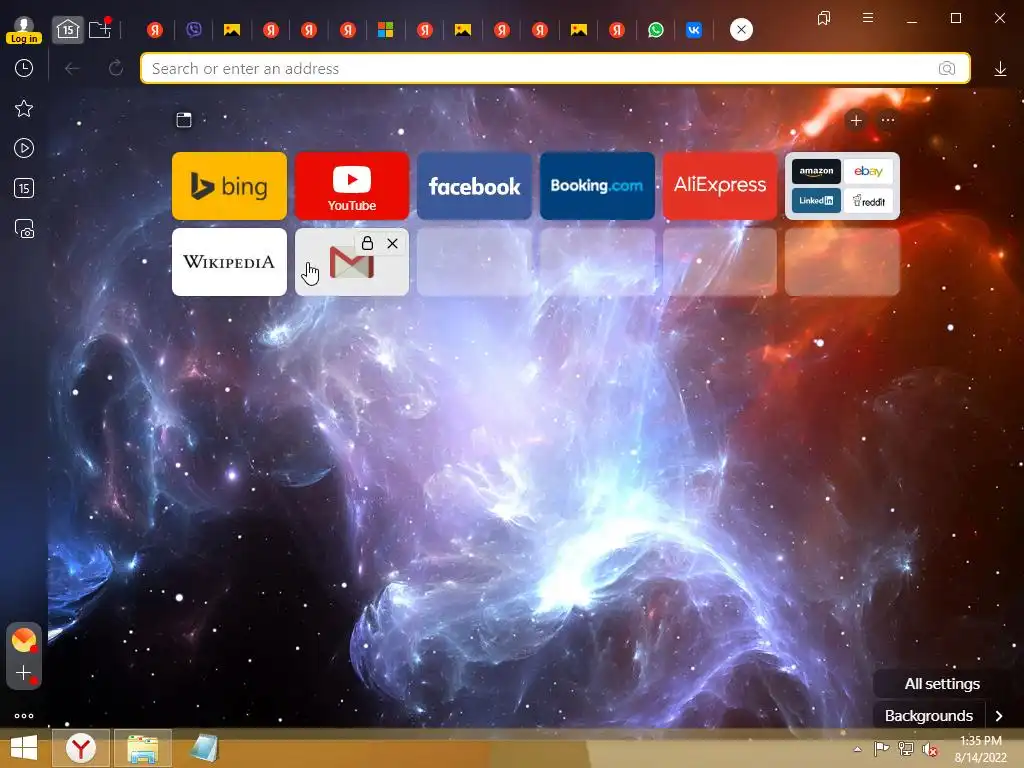Remove the Gmail tile with its X
The height and width of the screenshot is (768, 1024).
click(392, 244)
